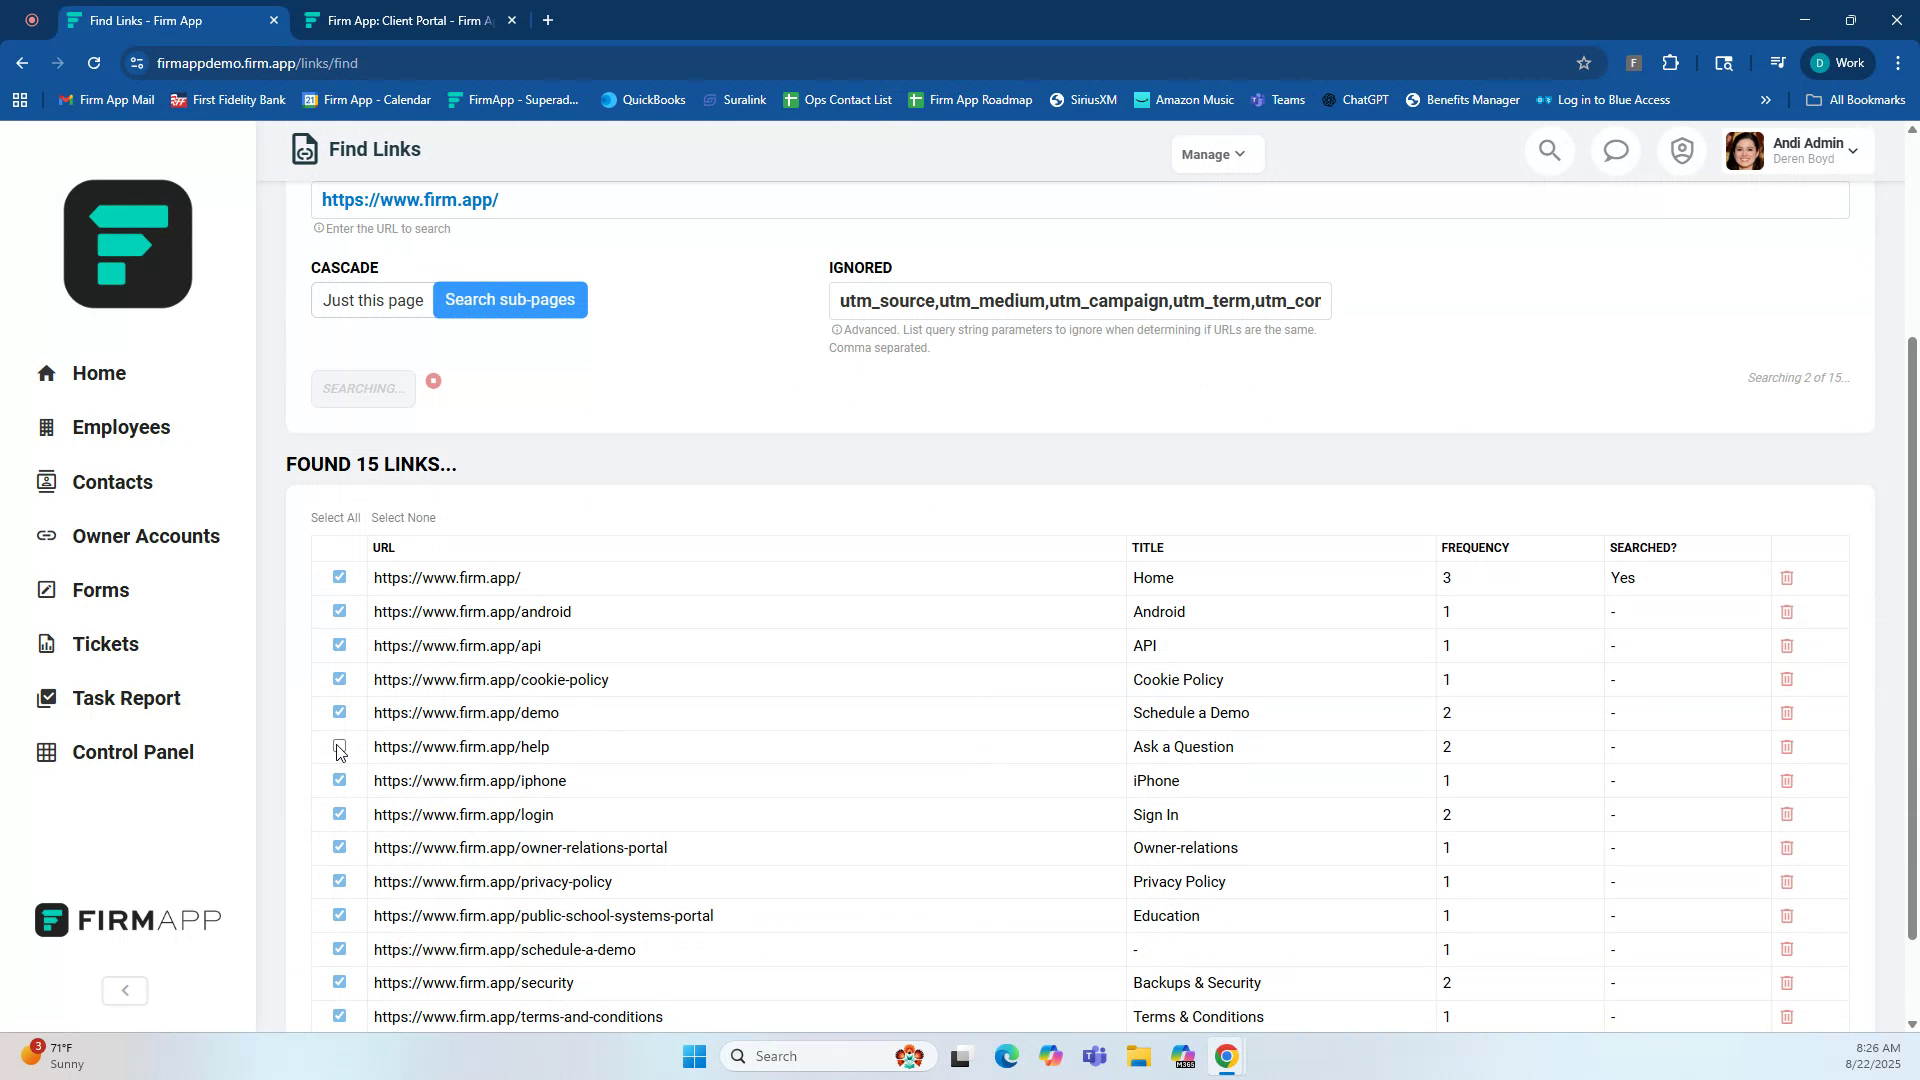Open the Chrome three-dot menu
The height and width of the screenshot is (1080, 1920).
click(1897, 62)
